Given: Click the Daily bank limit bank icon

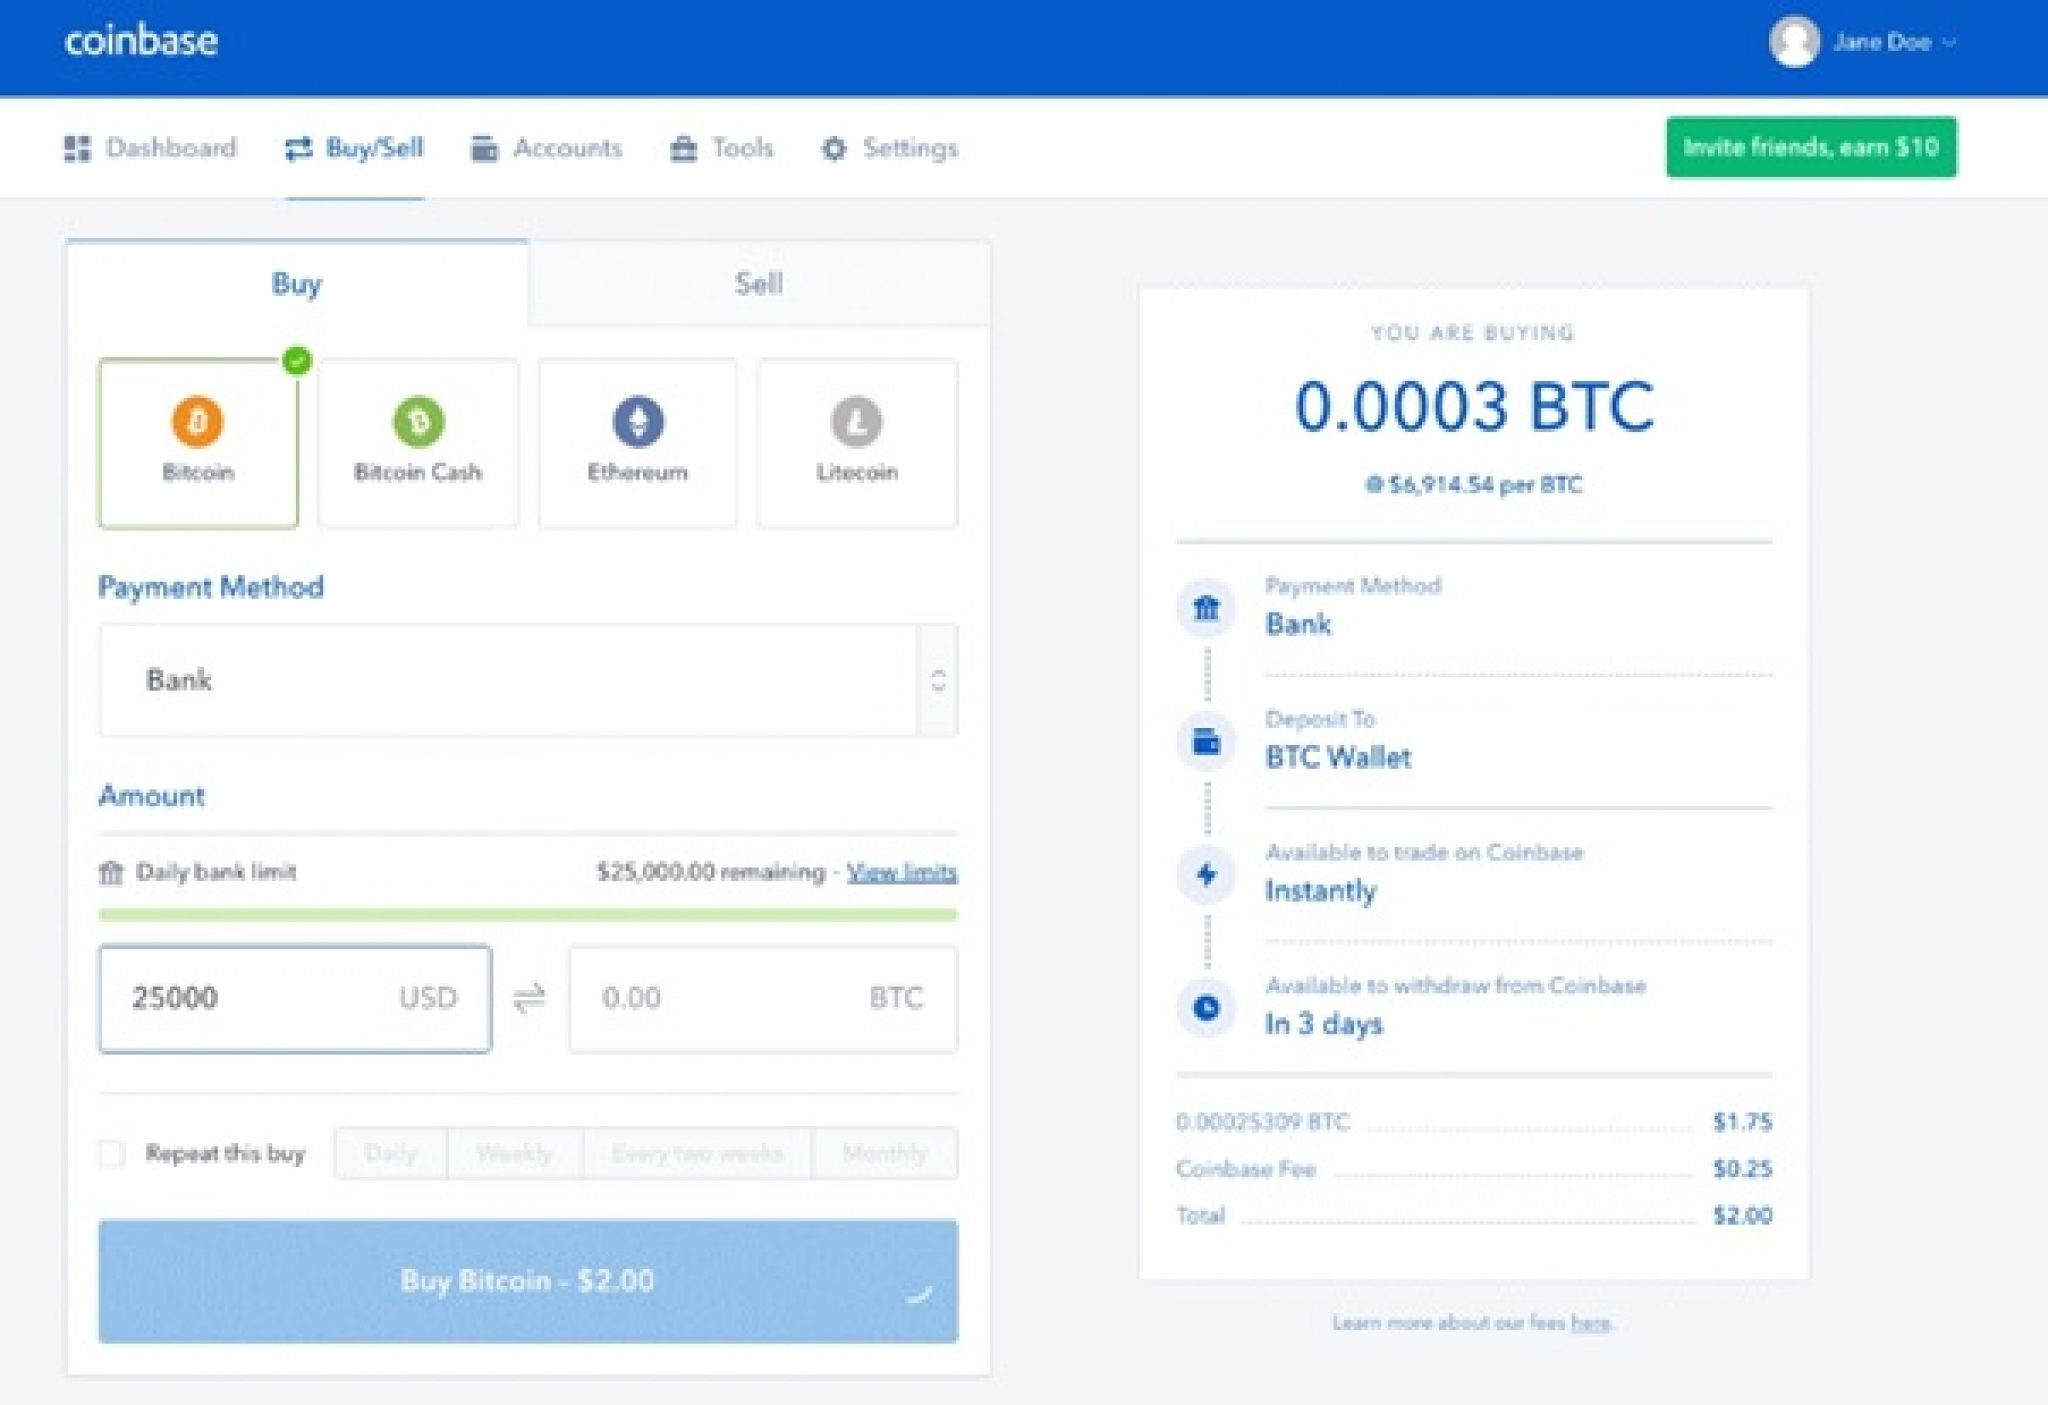Looking at the screenshot, I should point(111,872).
